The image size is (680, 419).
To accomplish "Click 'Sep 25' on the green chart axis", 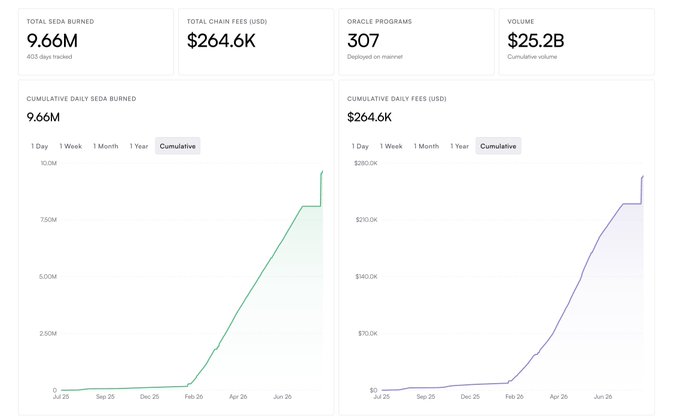I will tap(105, 397).
